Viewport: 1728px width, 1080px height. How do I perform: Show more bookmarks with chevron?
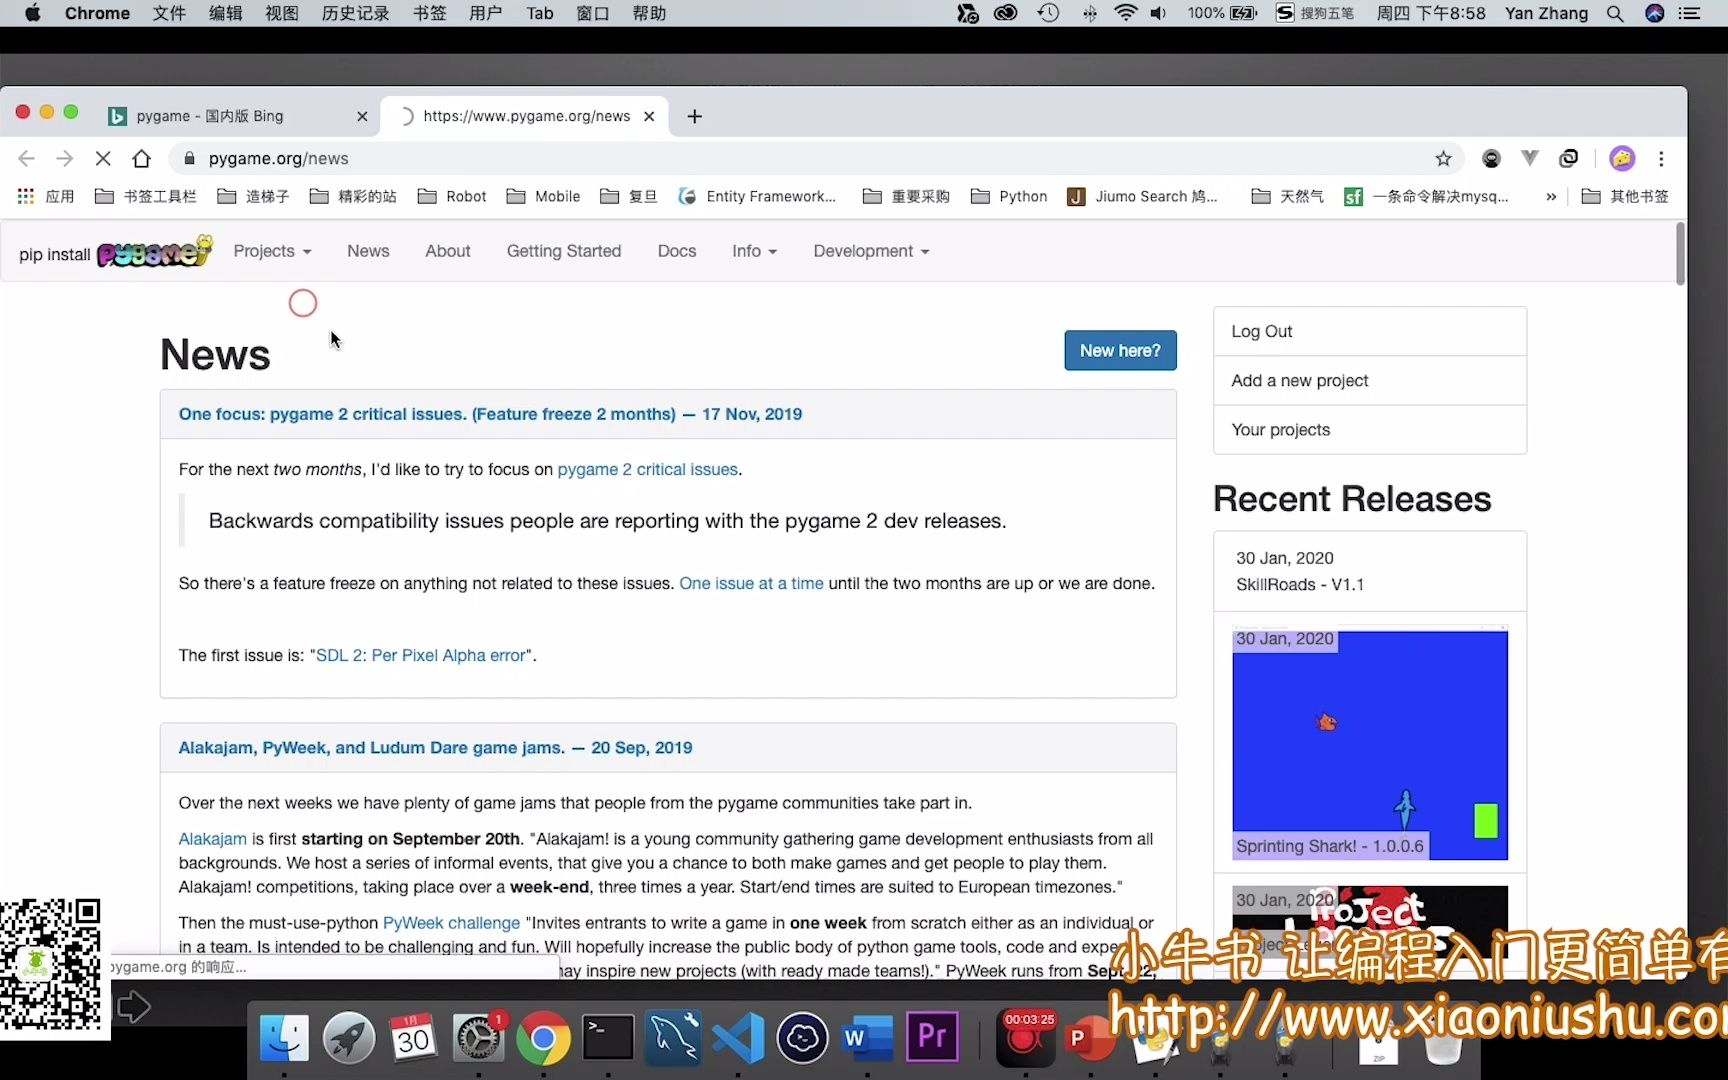tap(1551, 196)
